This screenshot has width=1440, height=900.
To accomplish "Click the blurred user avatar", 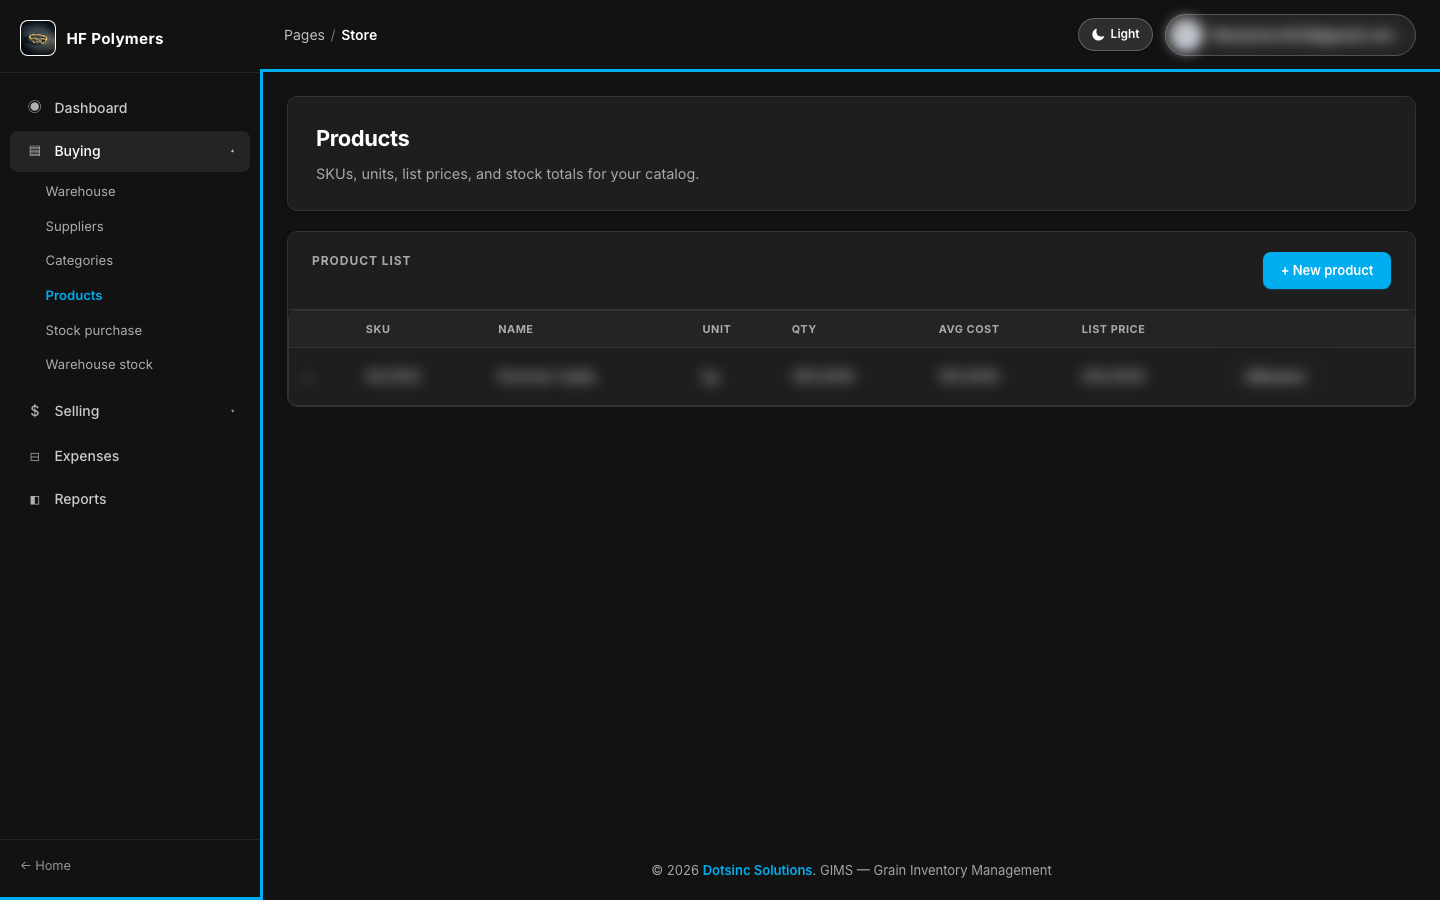I will coord(1187,35).
